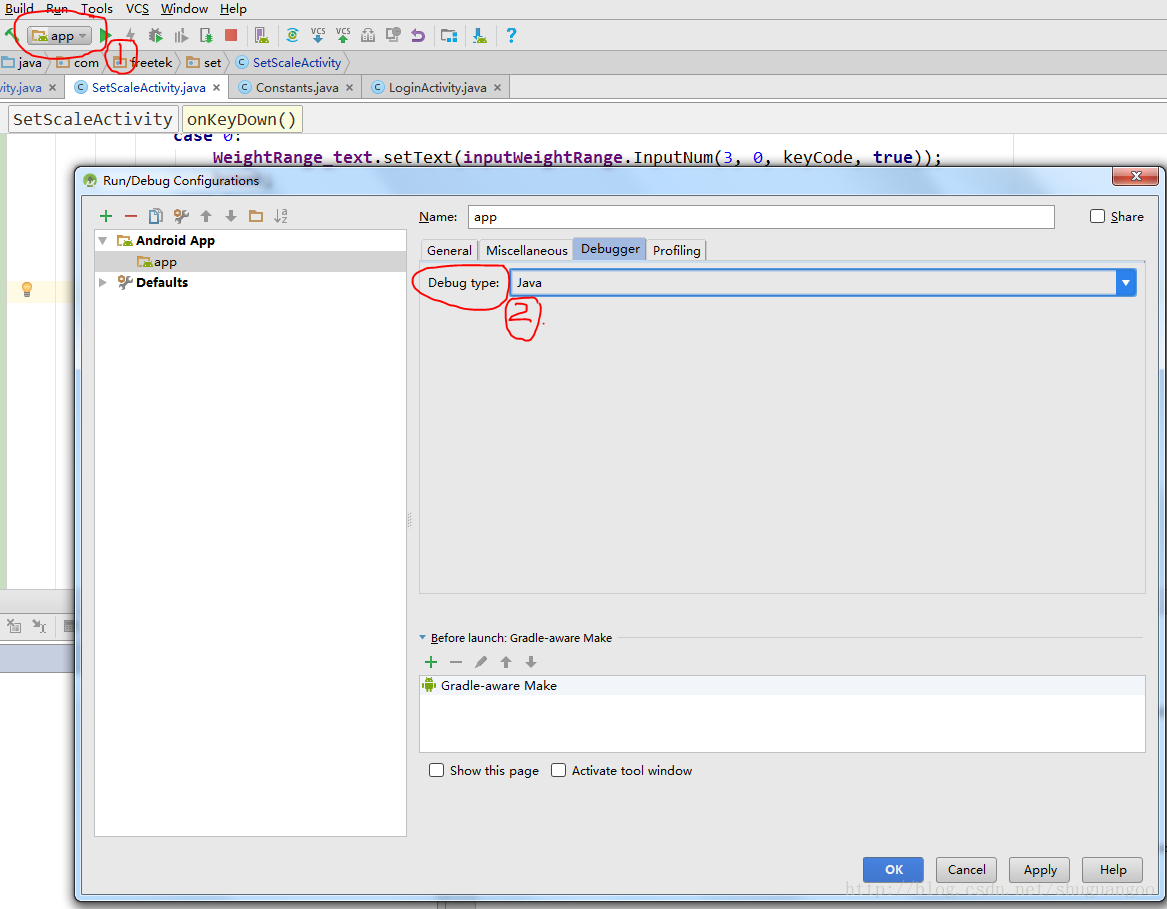Collapse the Before launch section triangle

[x=423, y=637]
